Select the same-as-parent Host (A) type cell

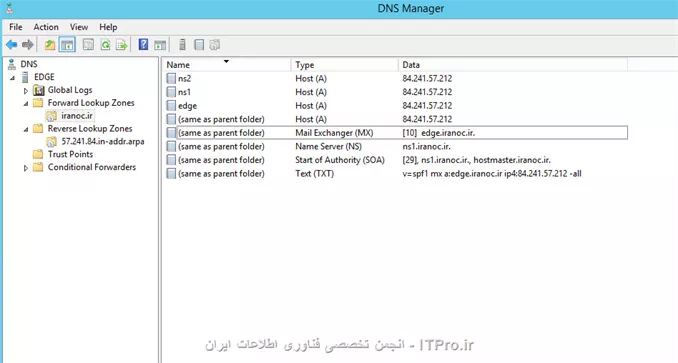[x=311, y=119]
